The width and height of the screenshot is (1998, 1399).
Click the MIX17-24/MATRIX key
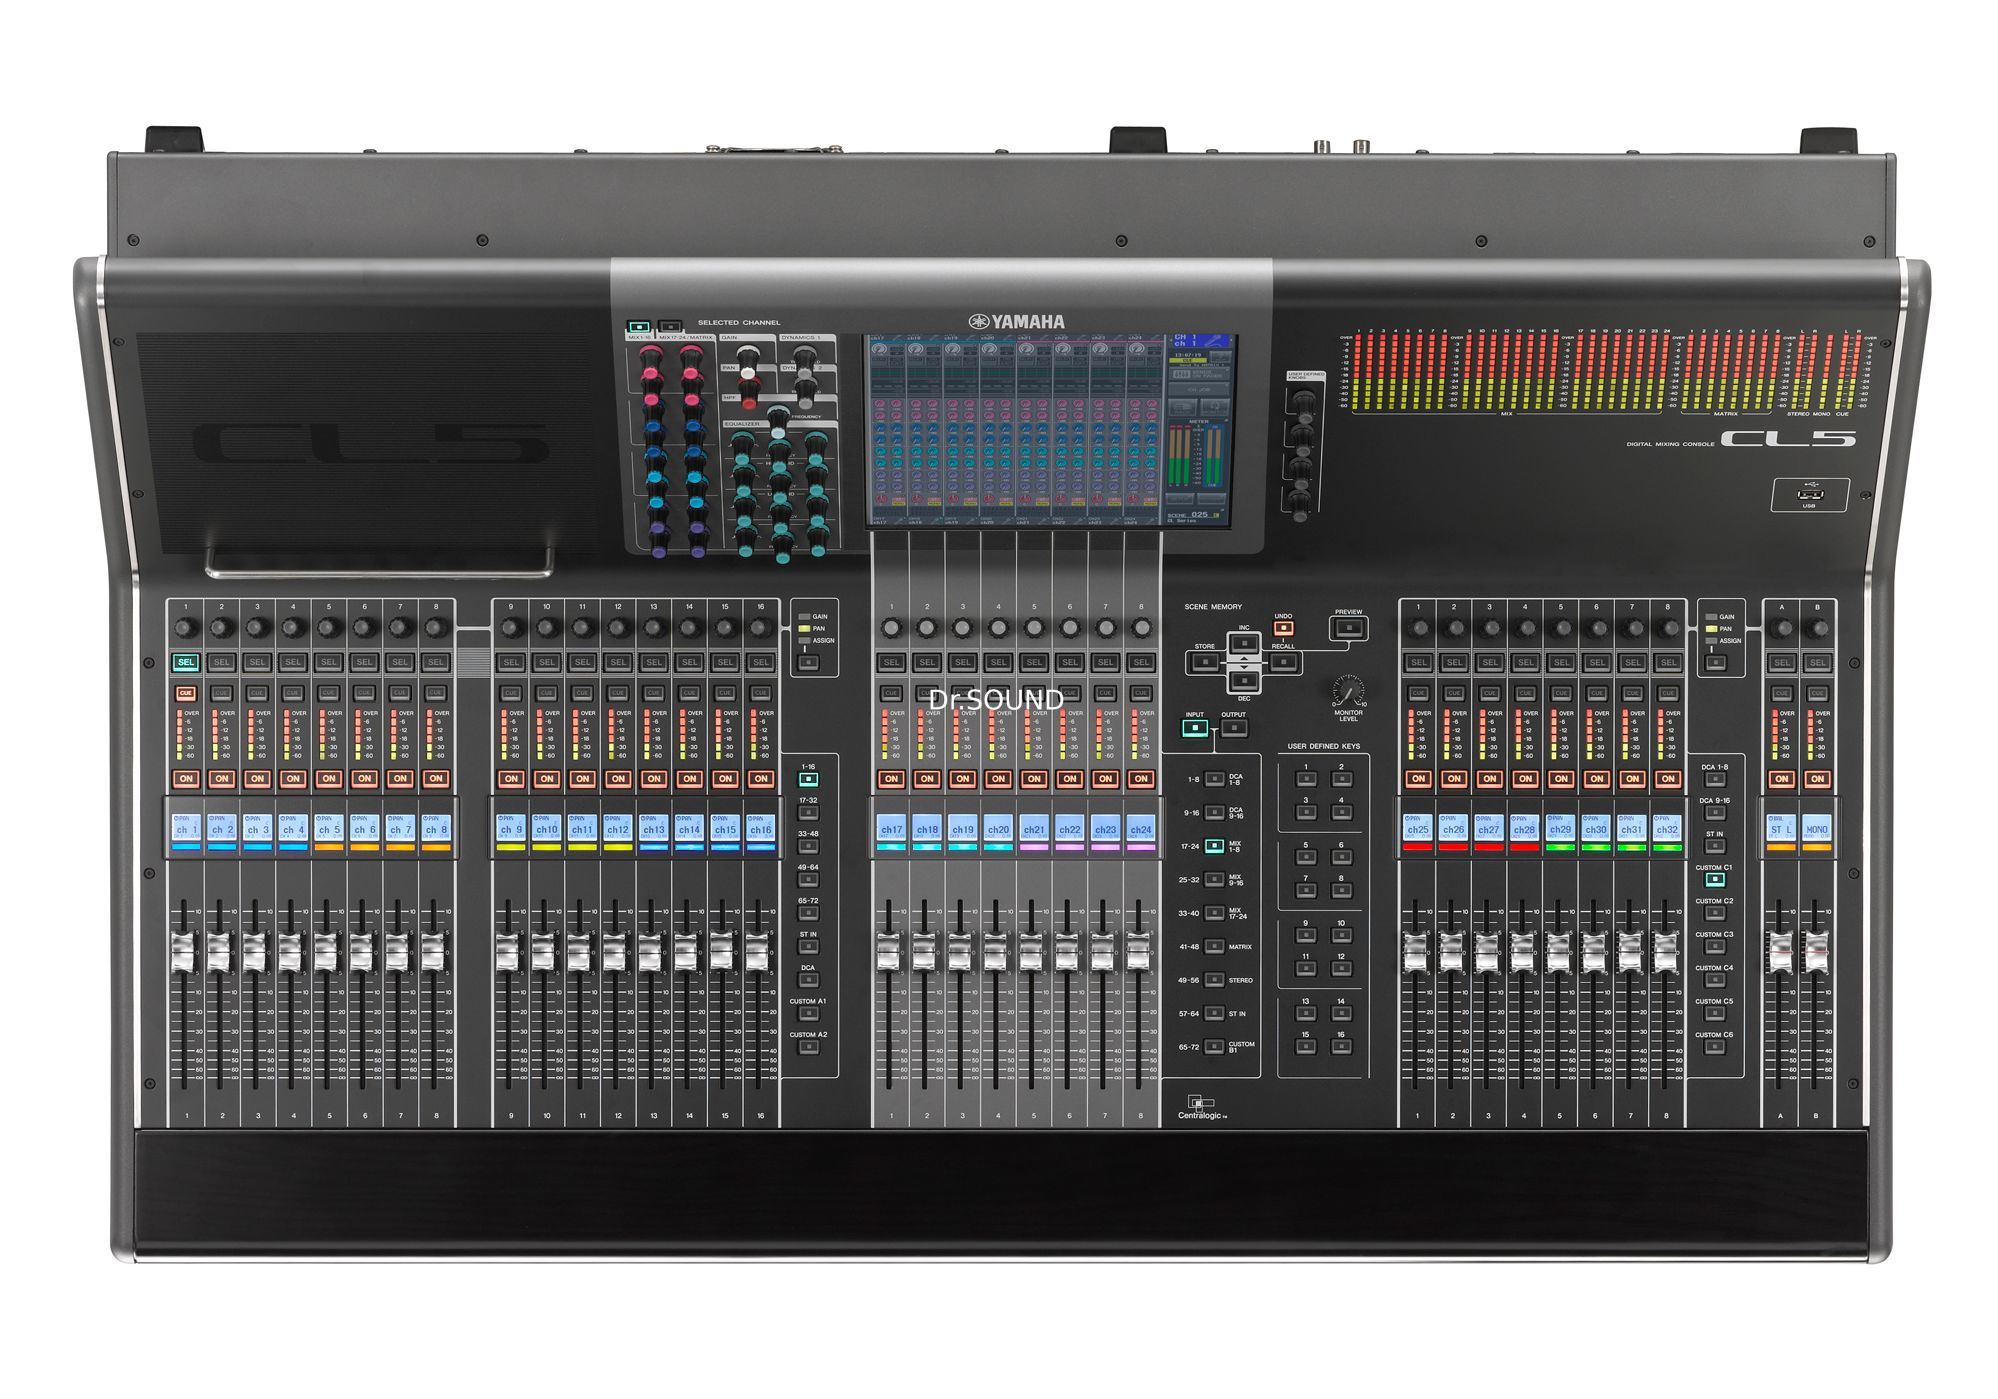(x=671, y=327)
